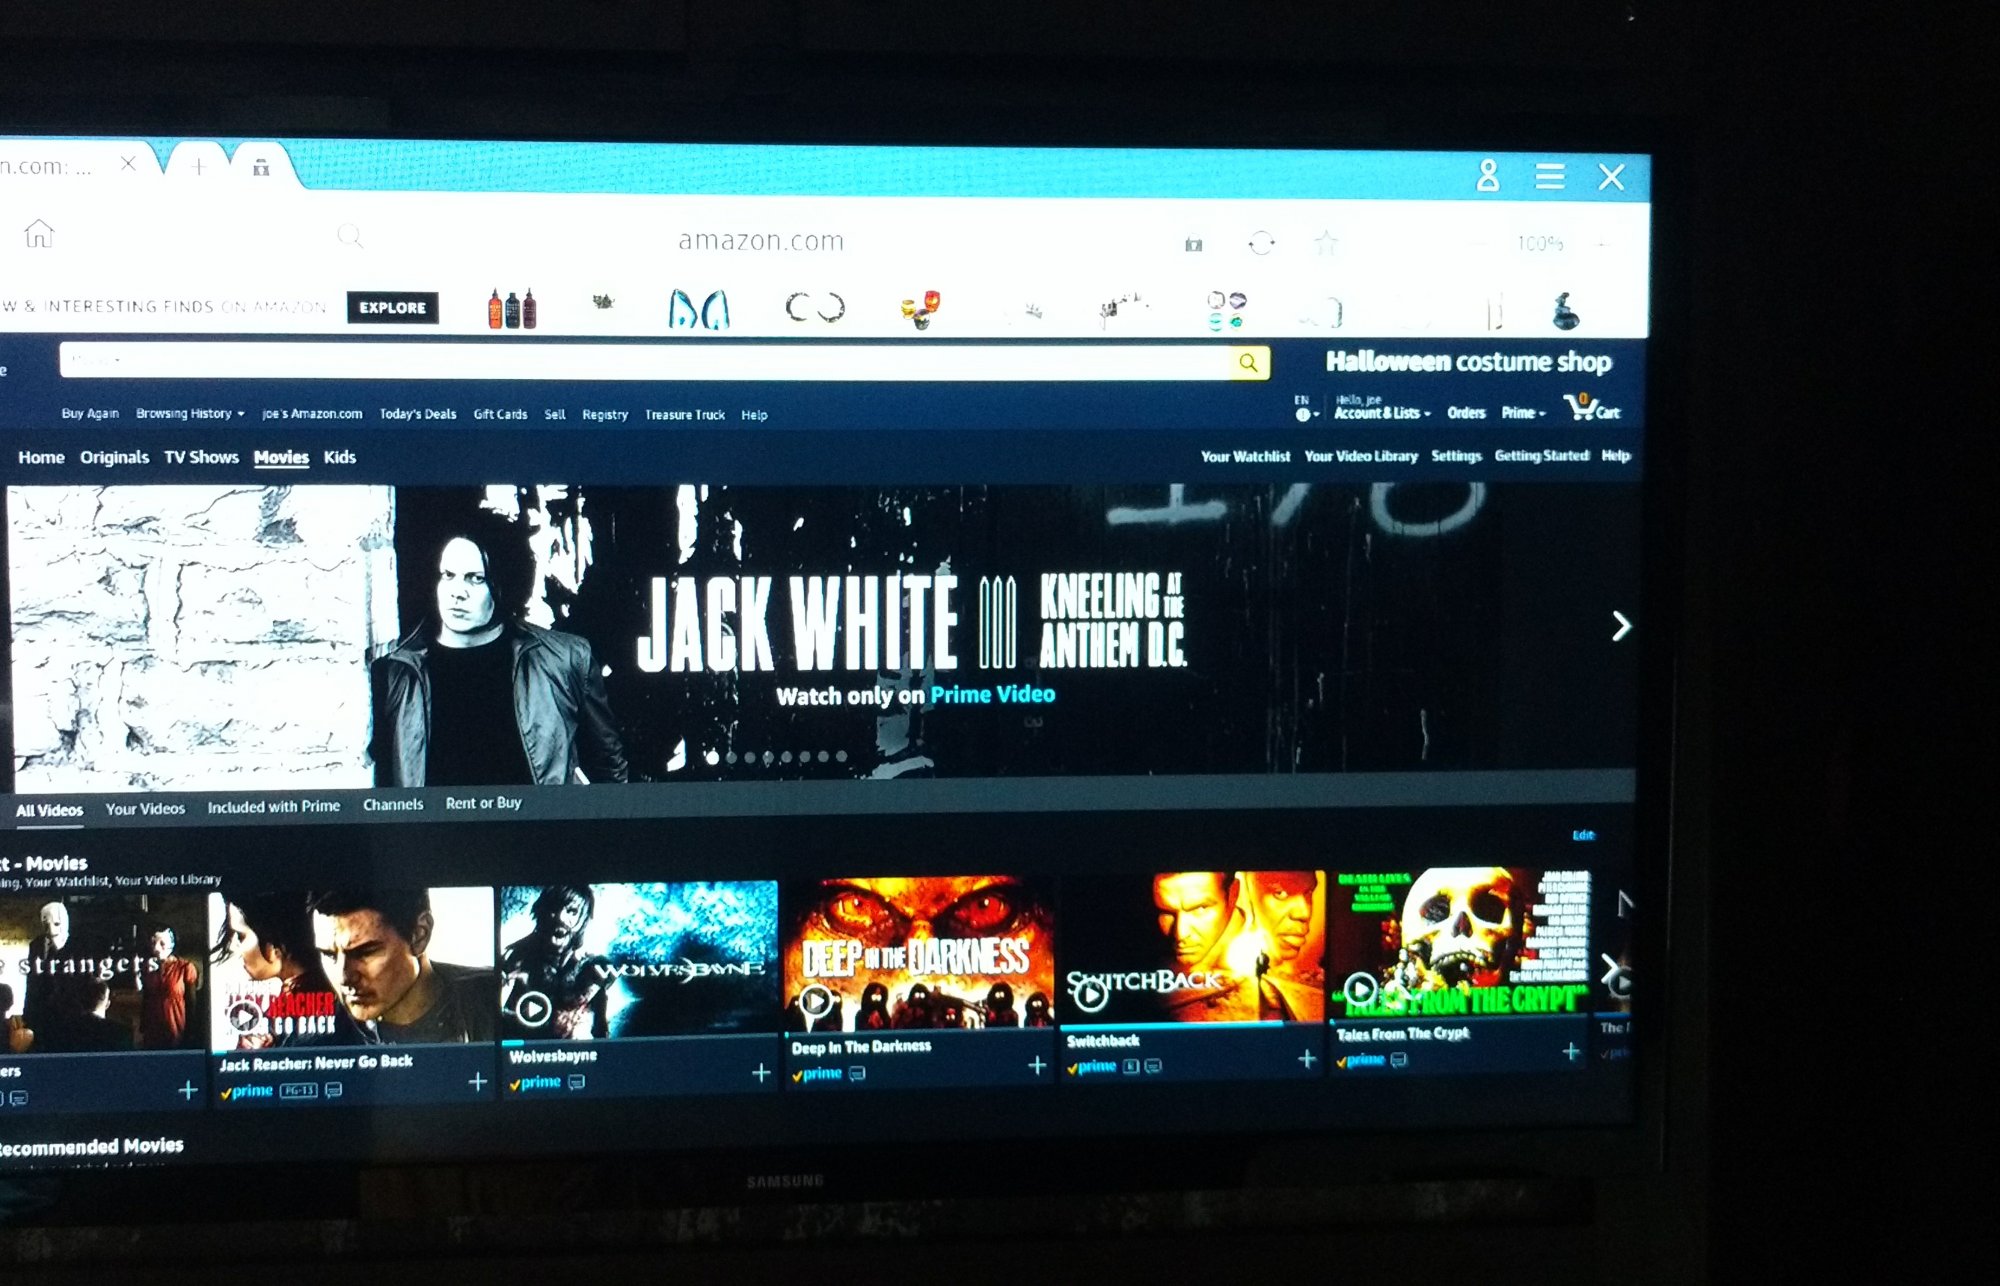Open Halloween costume shop banner
This screenshot has width=2000, height=1286.
pyautogui.click(x=1468, y=361)
